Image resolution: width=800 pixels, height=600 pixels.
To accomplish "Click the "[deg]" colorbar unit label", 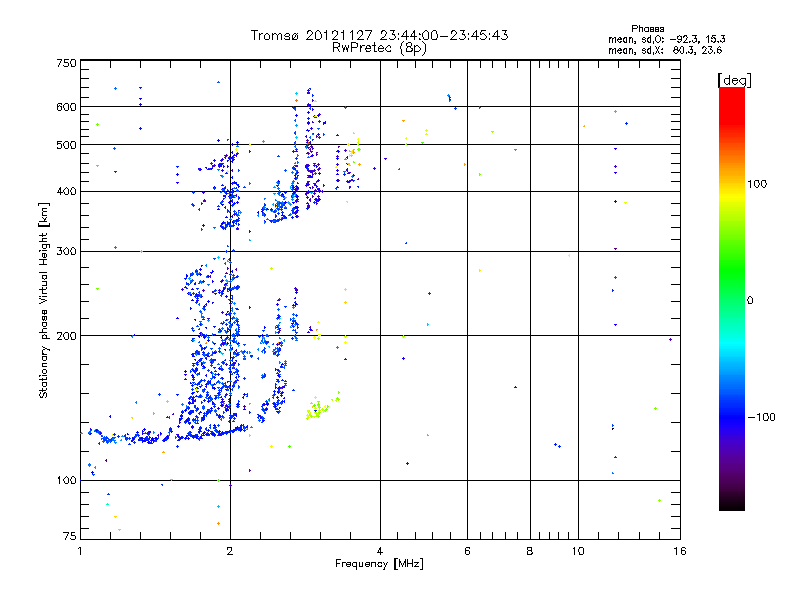I will click(734, 80).
